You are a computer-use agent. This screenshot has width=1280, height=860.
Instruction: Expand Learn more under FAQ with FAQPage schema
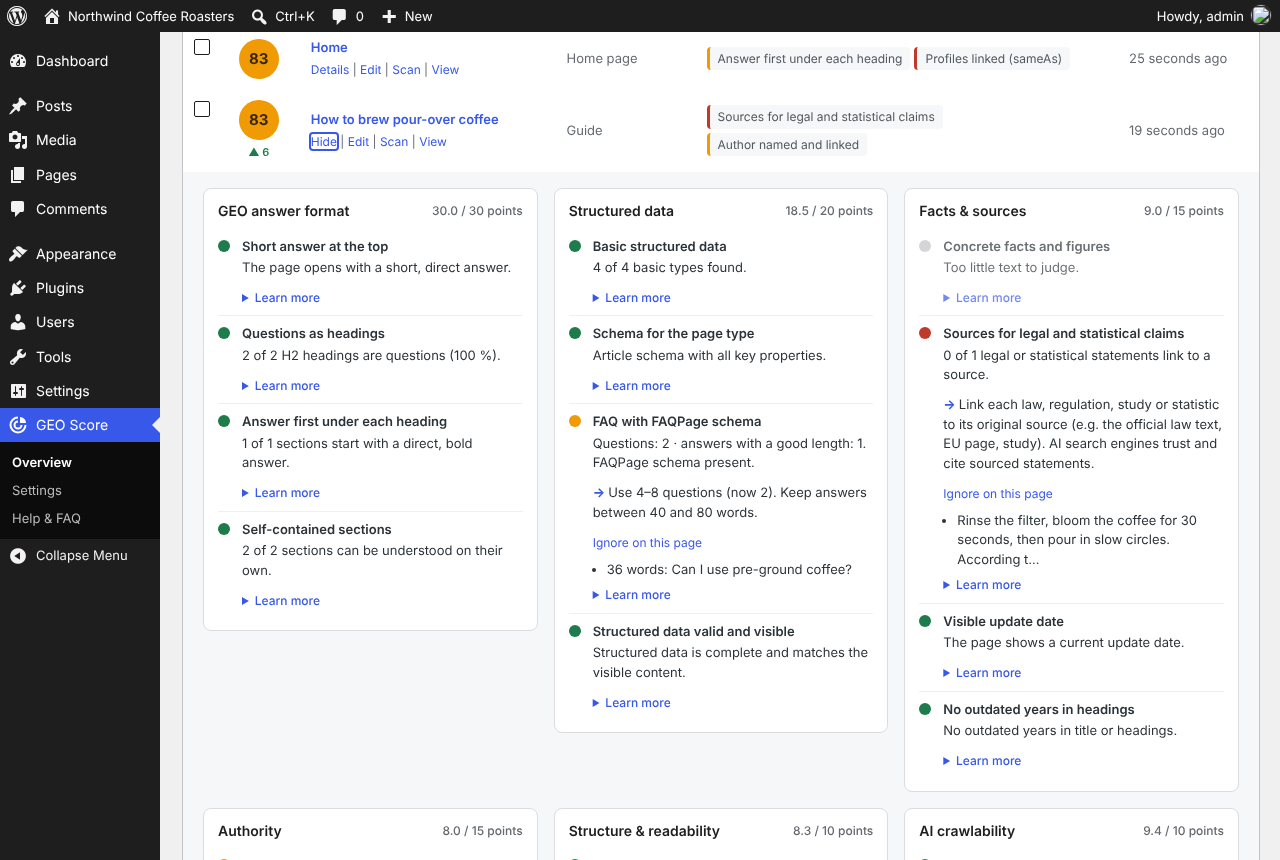click(x=632, y=595)
